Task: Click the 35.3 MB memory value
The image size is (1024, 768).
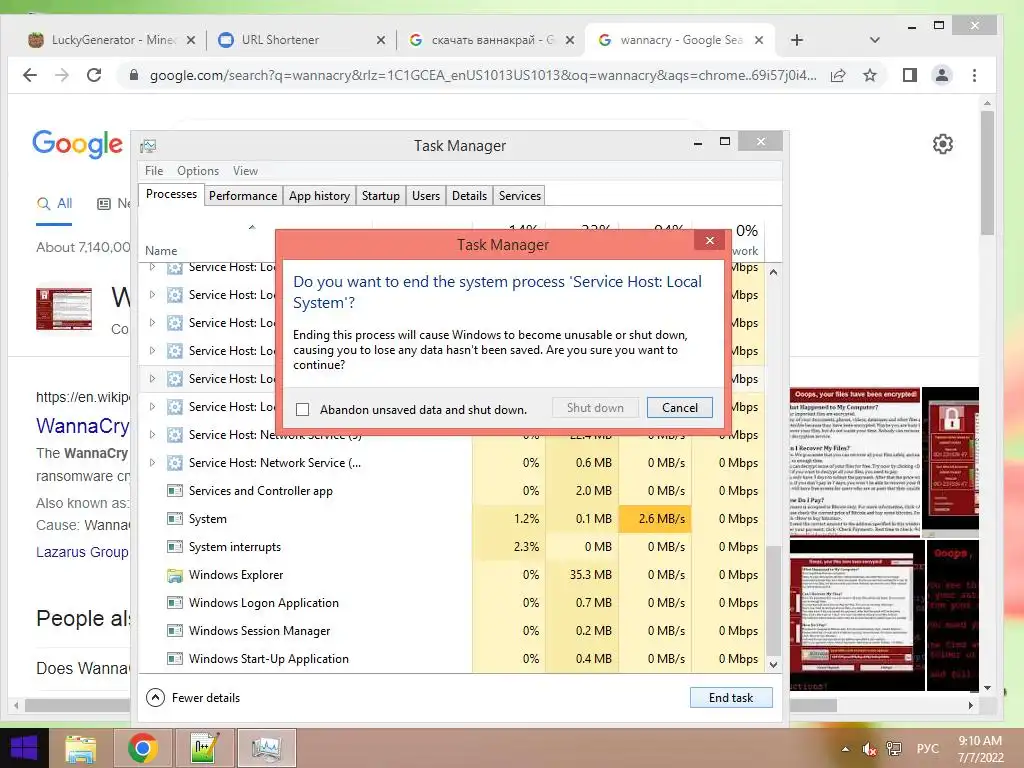Action: click(590, 575)
